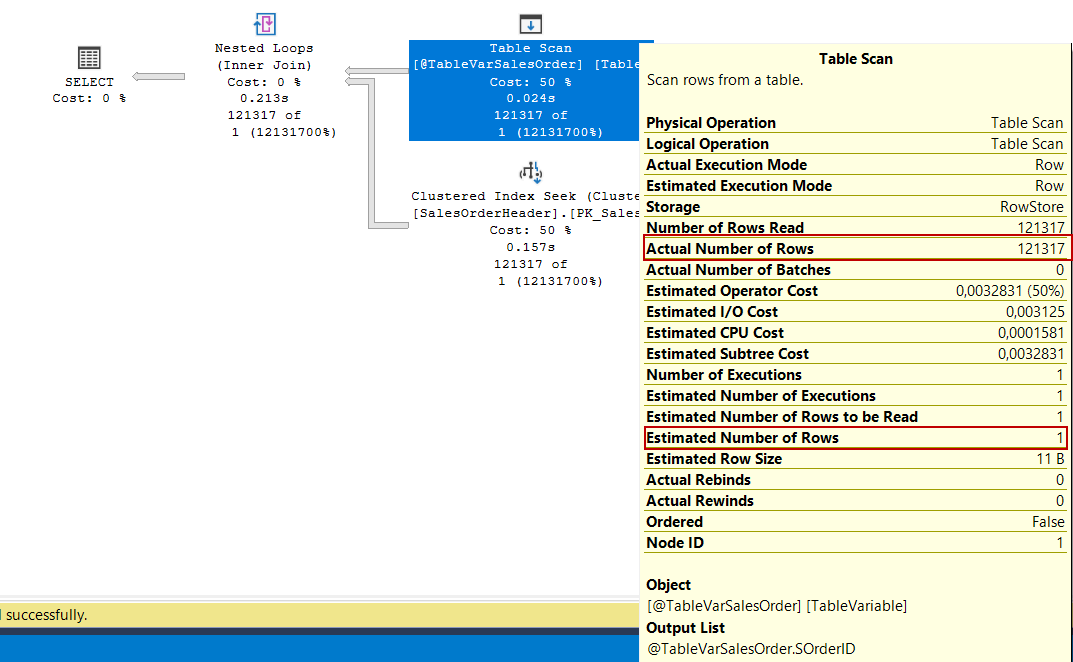The width and height of the screenshot is (1073, 662).
Task: Click the 'Estimated Number of Executions' row
Action: (855, 396)
